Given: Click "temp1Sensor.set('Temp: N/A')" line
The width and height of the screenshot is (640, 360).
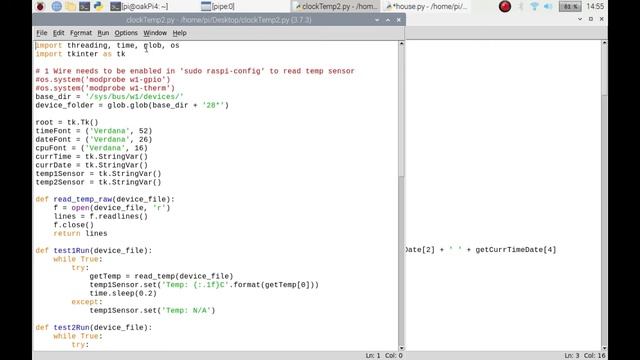Looking at the screenshot, I should (152, 311).
